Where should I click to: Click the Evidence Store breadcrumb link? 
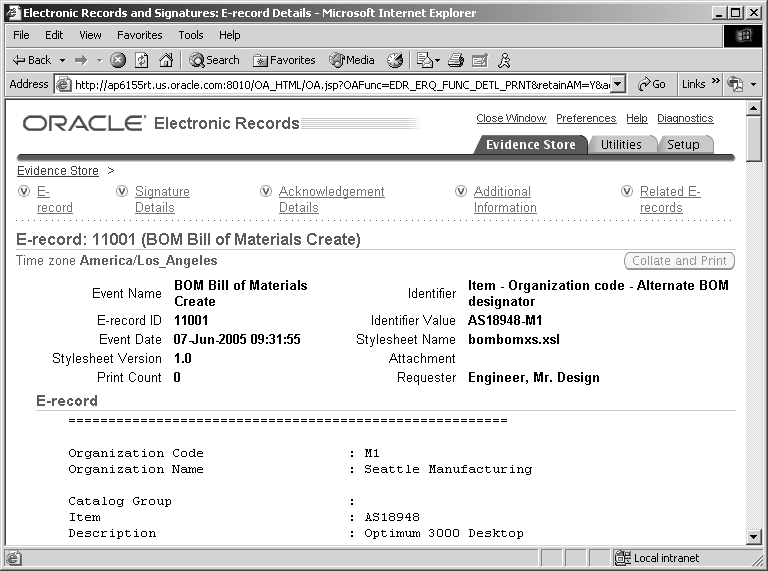click(x=58, y=170)
